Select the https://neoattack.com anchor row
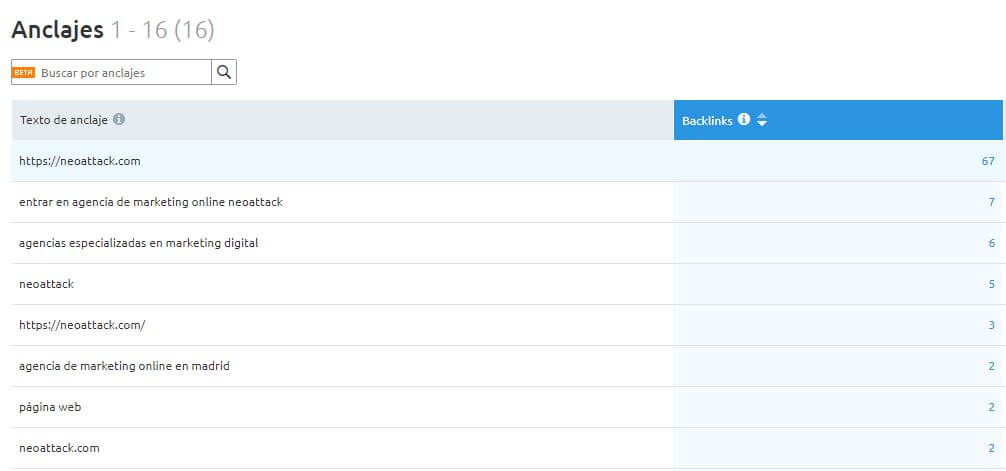Screen dimensions: 1006x471 point(80,161)
